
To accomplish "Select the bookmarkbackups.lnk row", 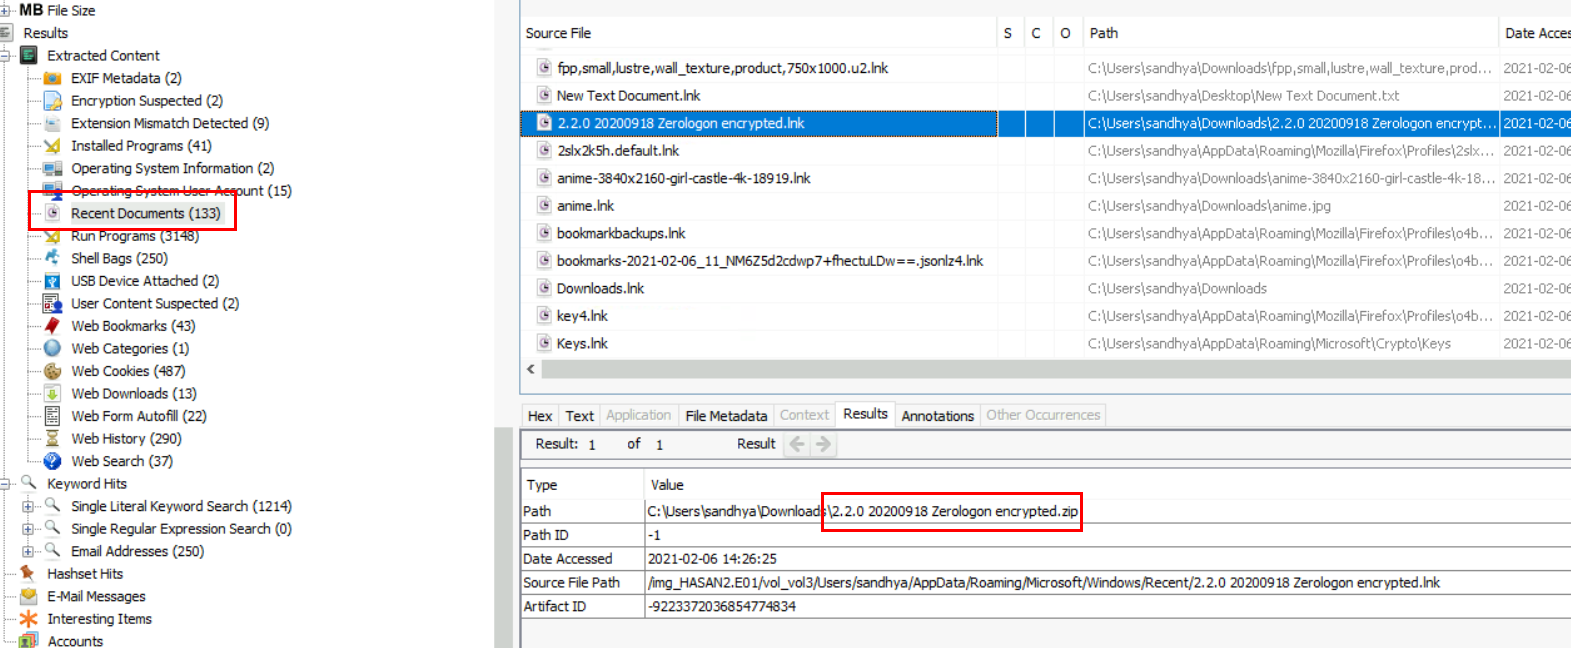I will coord(1045,233).
